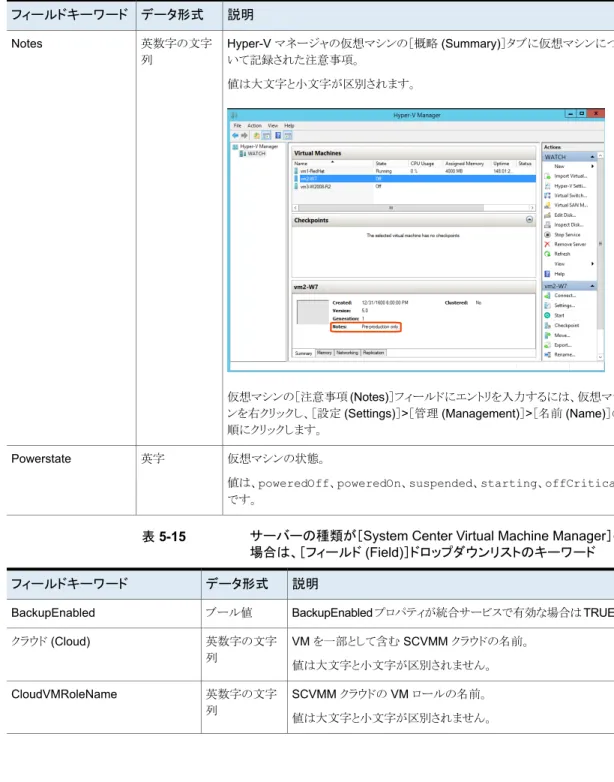Select the vm2-W7 virtual machine row

point(414,179)
